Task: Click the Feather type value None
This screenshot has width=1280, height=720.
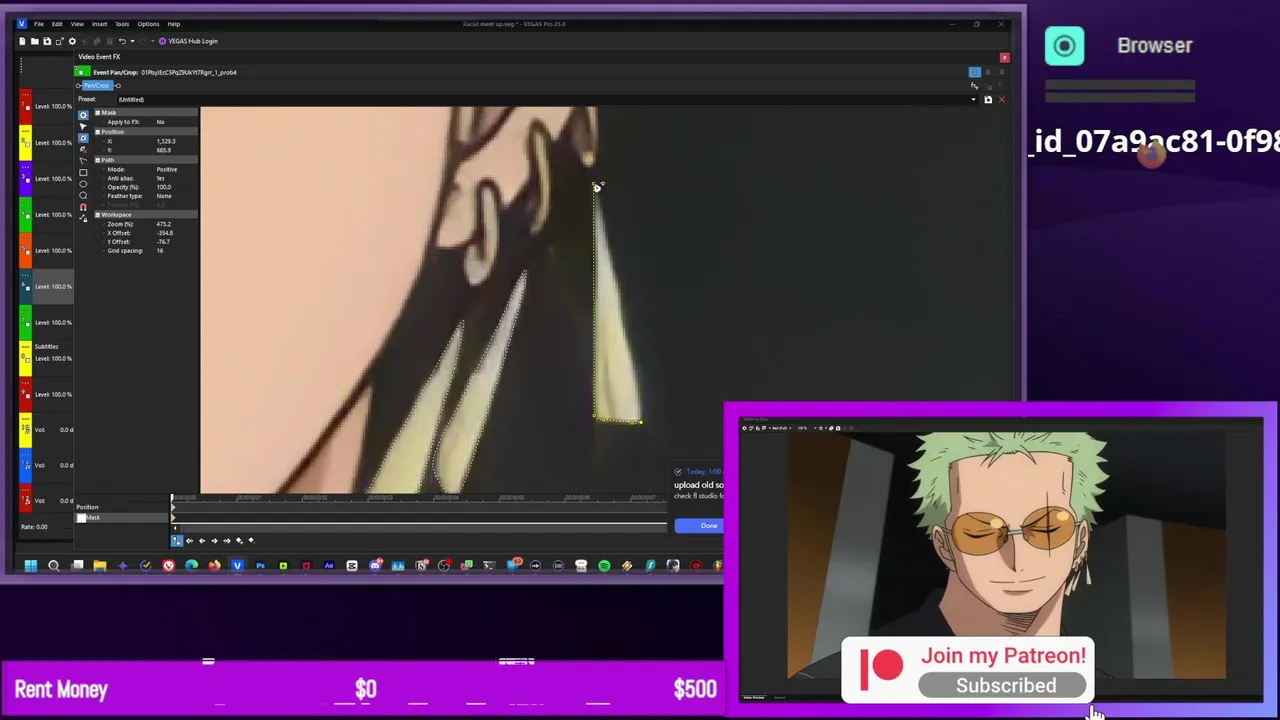Action: click(x=164, y=196)
